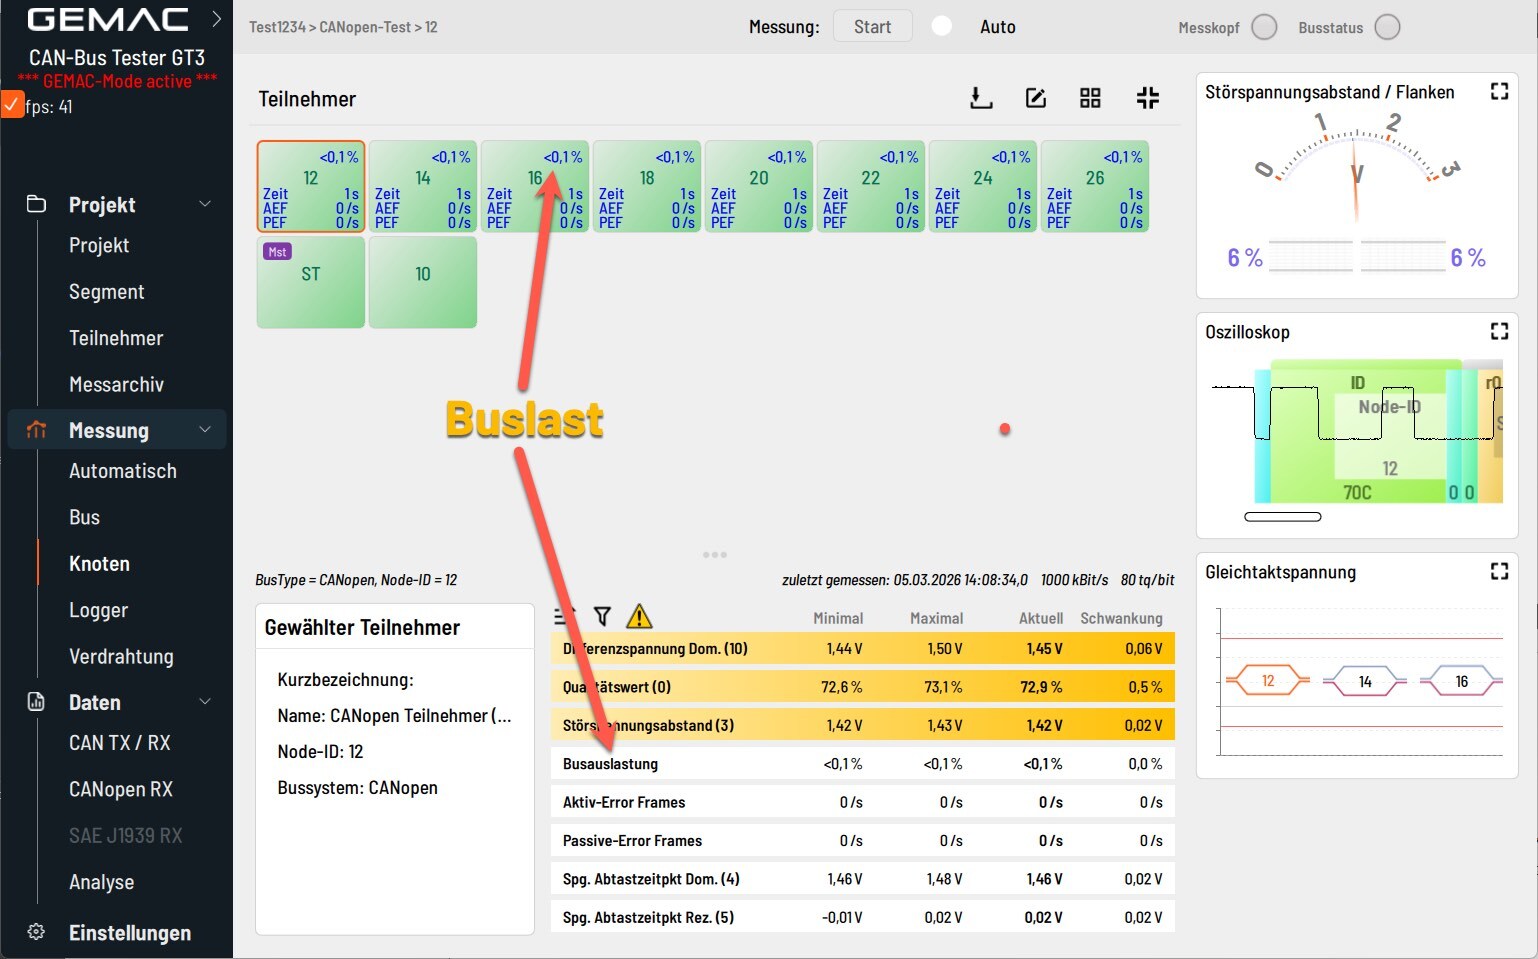Click the download icon in Teilnehmer toolbar
The width and height of the screenshot is (1538, 959).
[981, 98]
